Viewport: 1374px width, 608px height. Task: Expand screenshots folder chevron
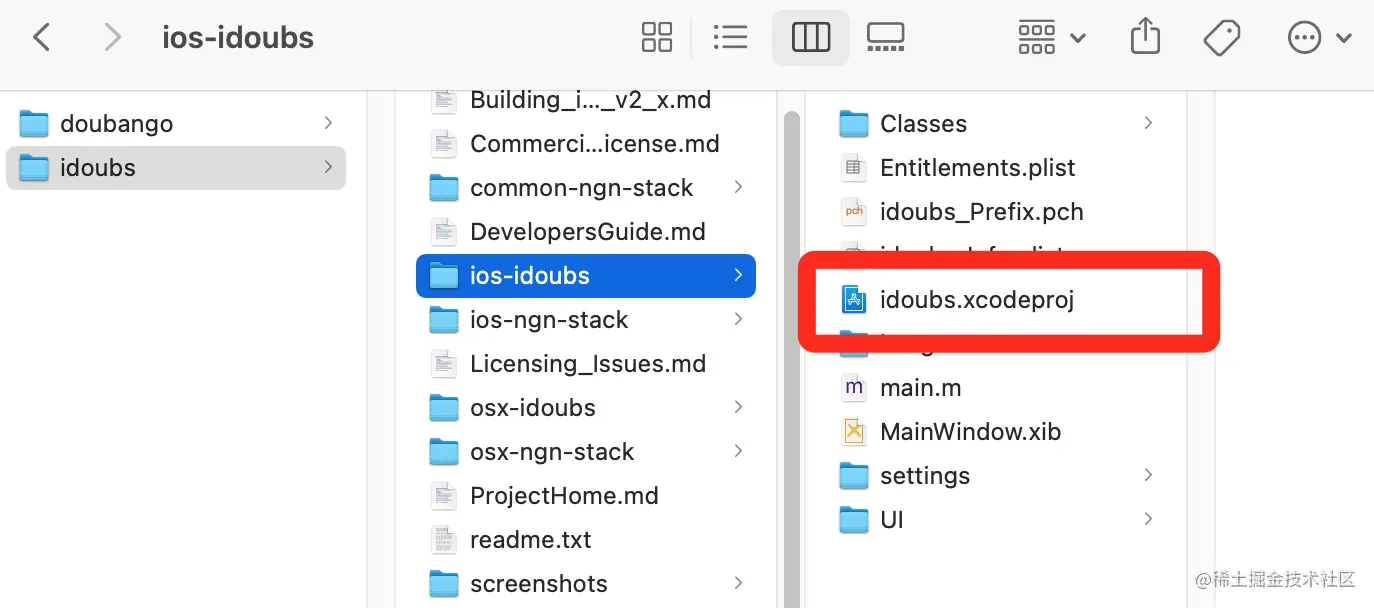tap(738, 583)
